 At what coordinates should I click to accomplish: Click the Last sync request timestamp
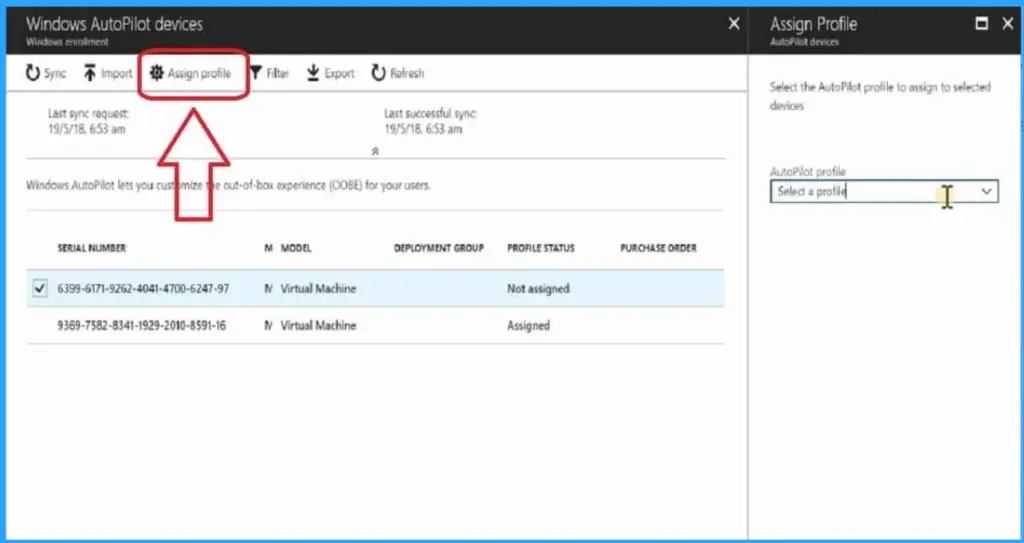[x=87, y=129]
